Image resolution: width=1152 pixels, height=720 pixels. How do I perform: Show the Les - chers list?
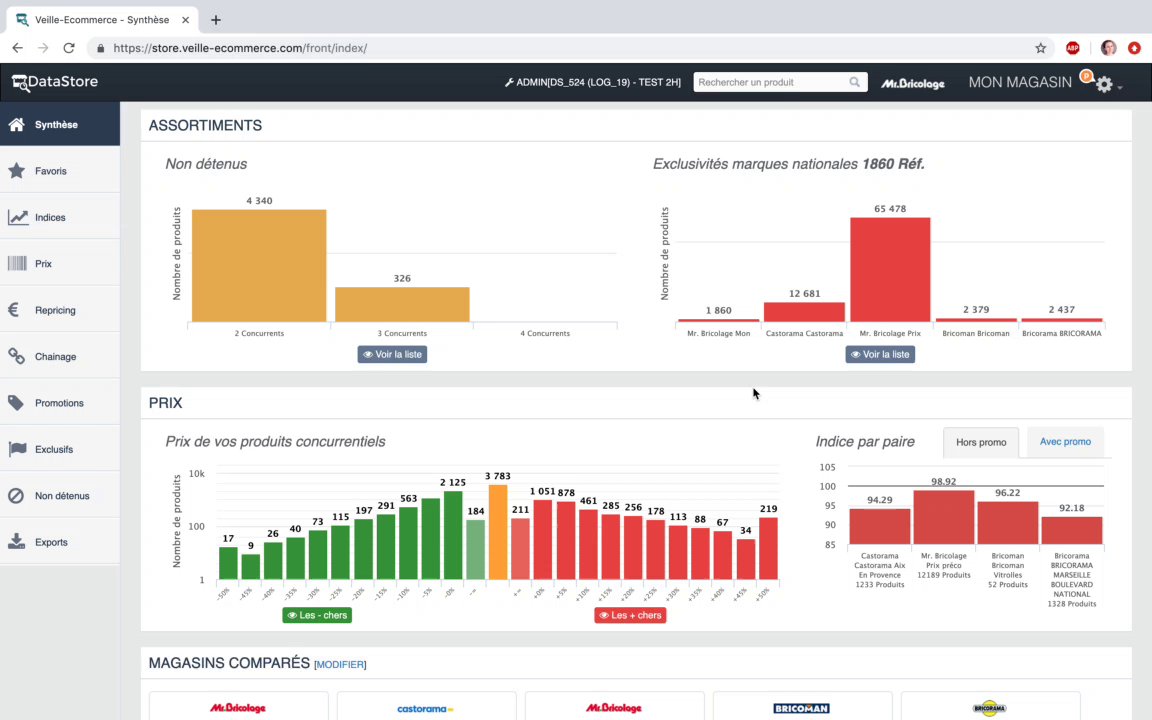tap(317, 615)
